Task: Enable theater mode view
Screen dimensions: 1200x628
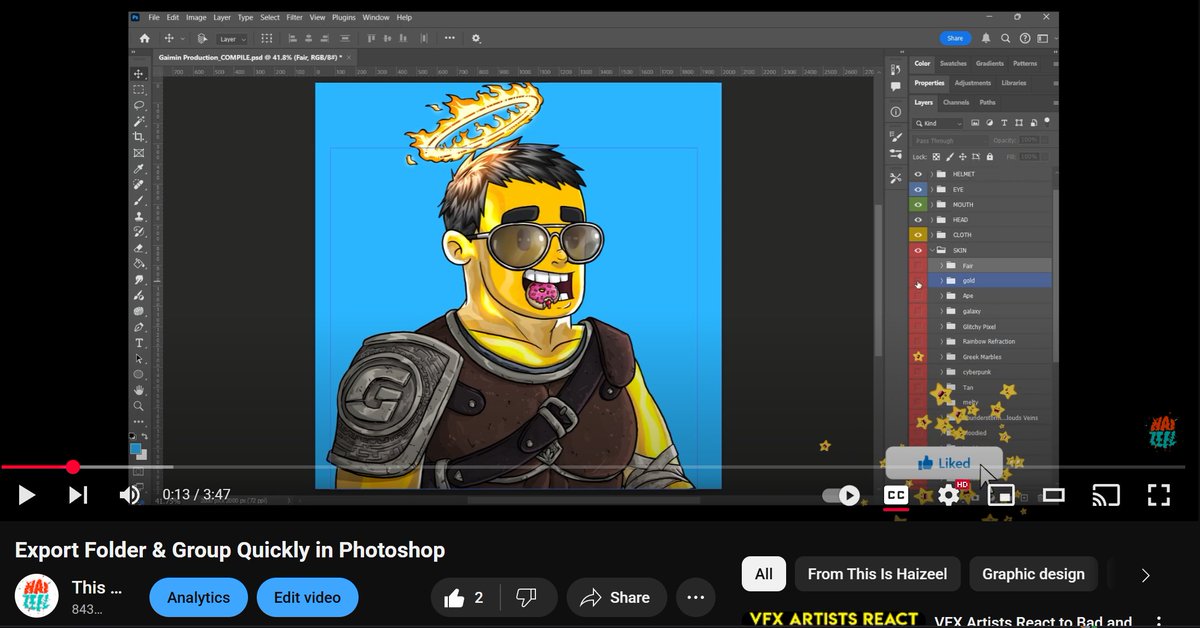Action: click(x=1053, y=494)
